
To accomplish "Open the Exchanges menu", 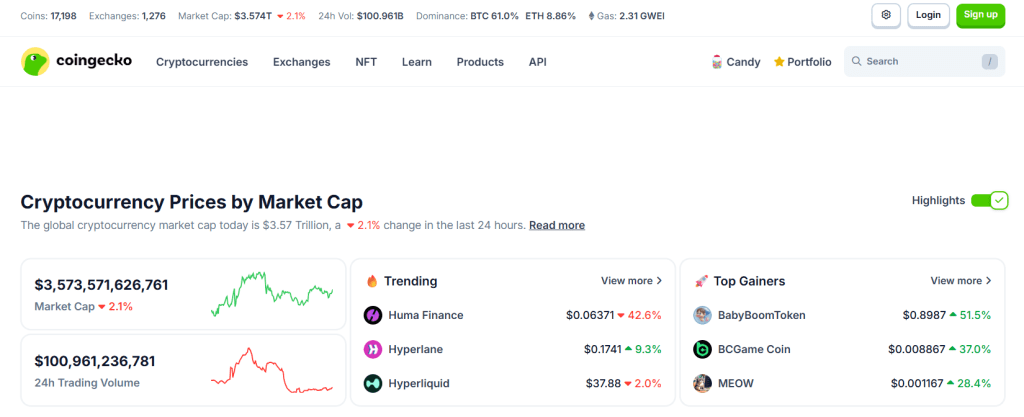I will [301, 62].
